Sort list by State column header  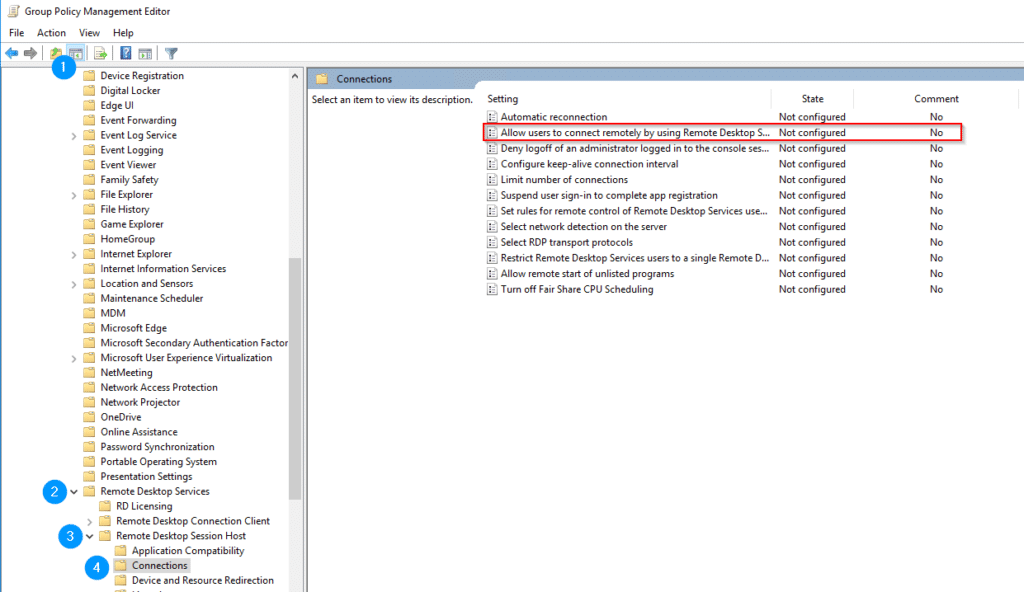click(x=812, y=99)
